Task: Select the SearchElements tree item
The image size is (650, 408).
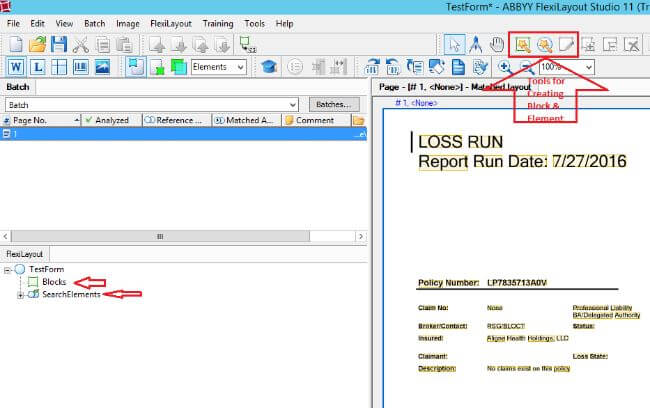Action: [71, 294]
